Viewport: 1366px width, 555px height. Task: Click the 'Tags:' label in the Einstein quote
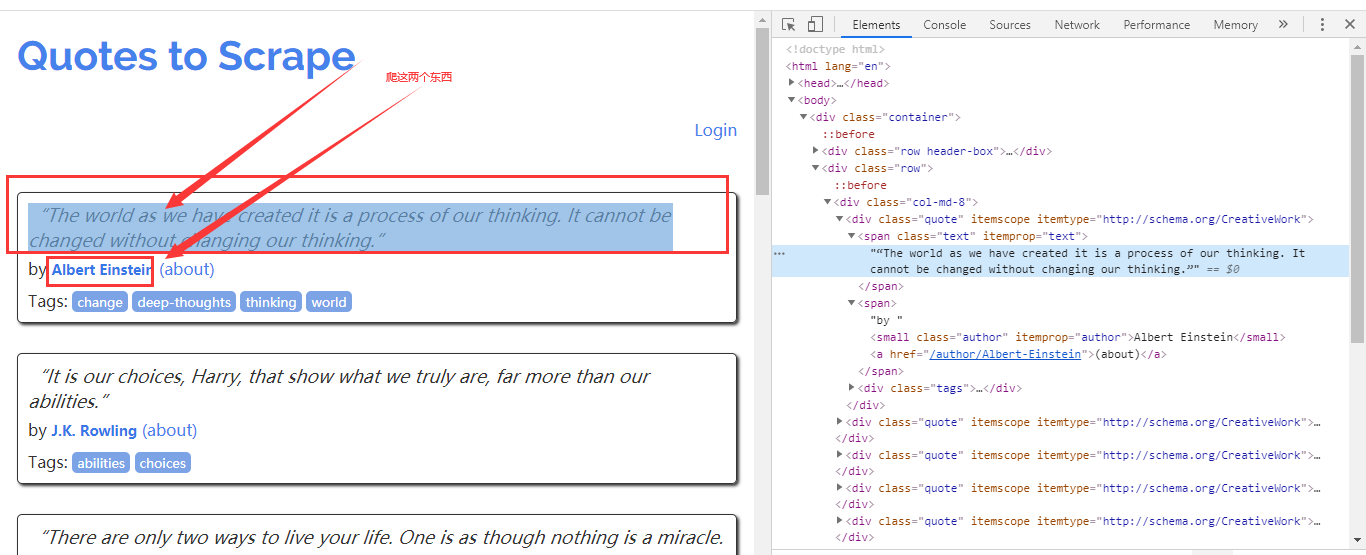48,302
